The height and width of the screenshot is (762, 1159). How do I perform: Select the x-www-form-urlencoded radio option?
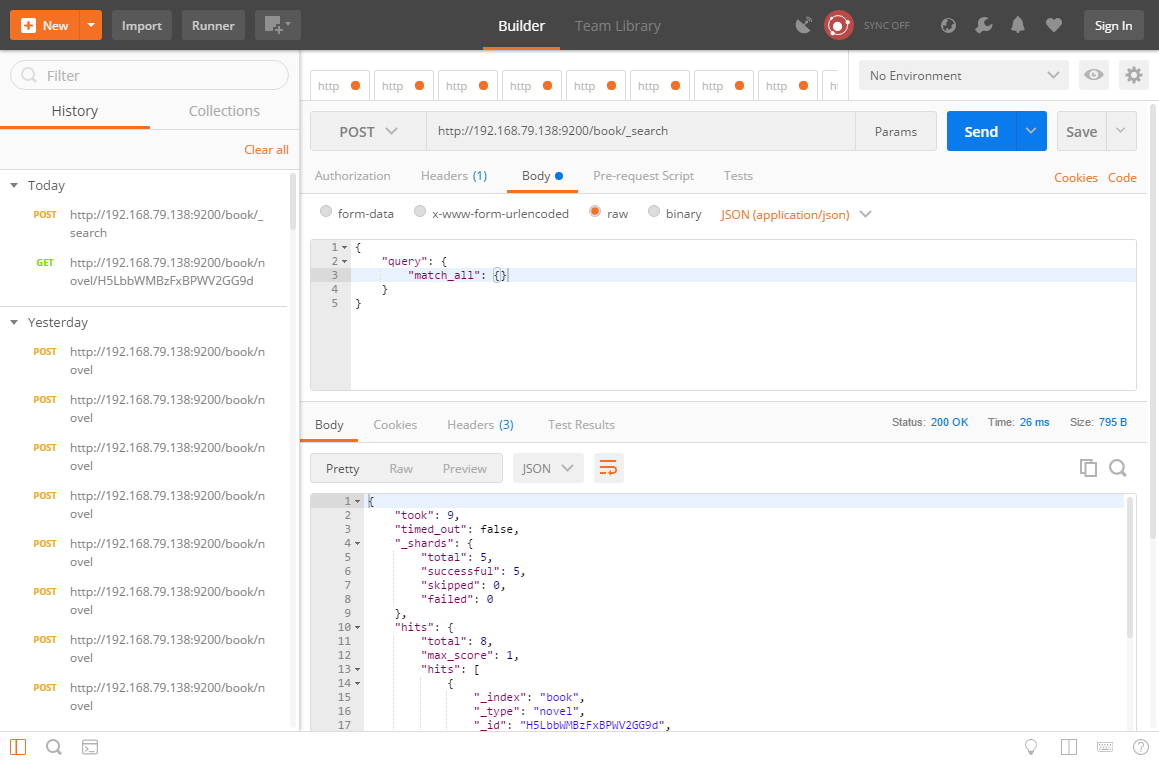(421, 213)
